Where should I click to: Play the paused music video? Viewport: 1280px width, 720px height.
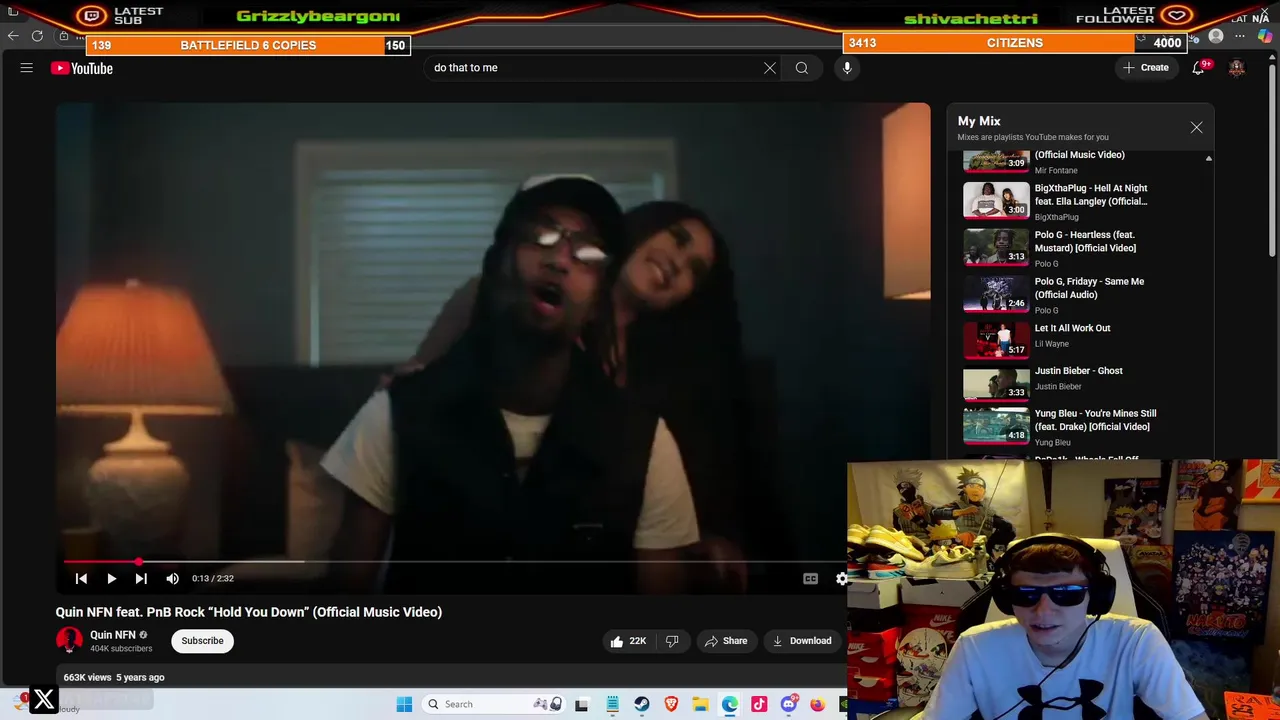coord(111,578)
